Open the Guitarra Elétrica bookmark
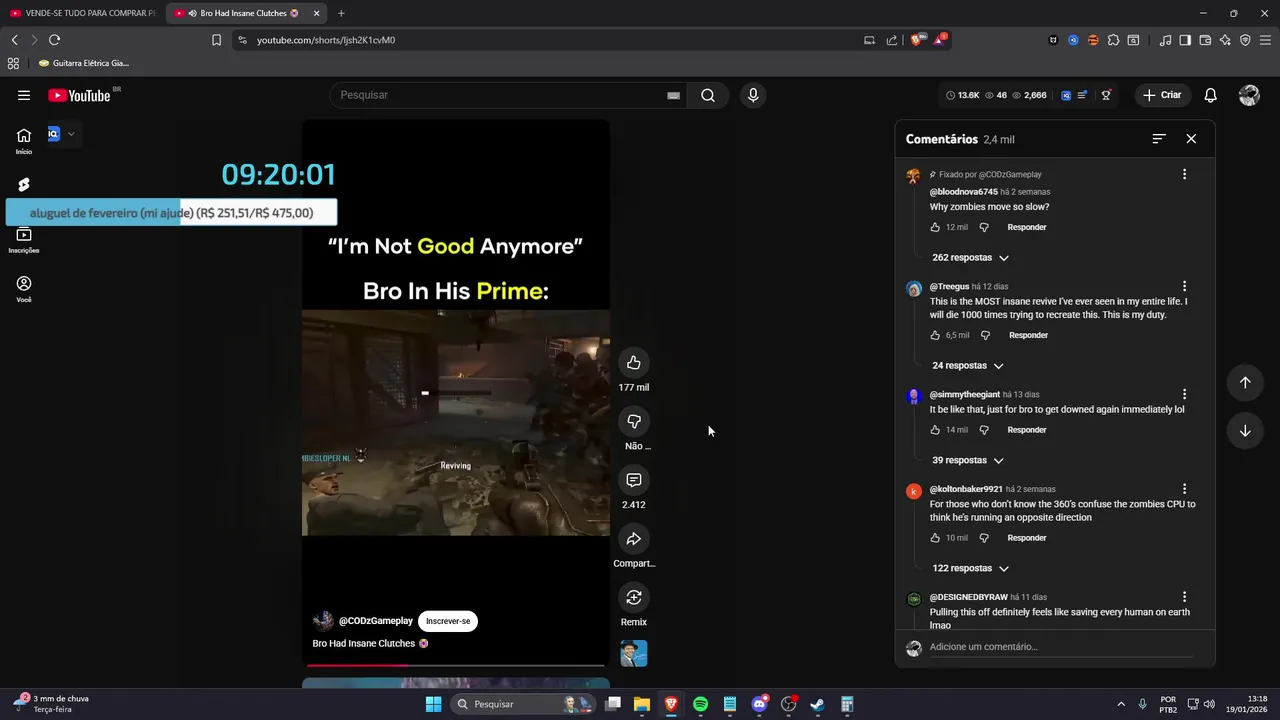The image size is (1280, 720). [x=83, y=63]
